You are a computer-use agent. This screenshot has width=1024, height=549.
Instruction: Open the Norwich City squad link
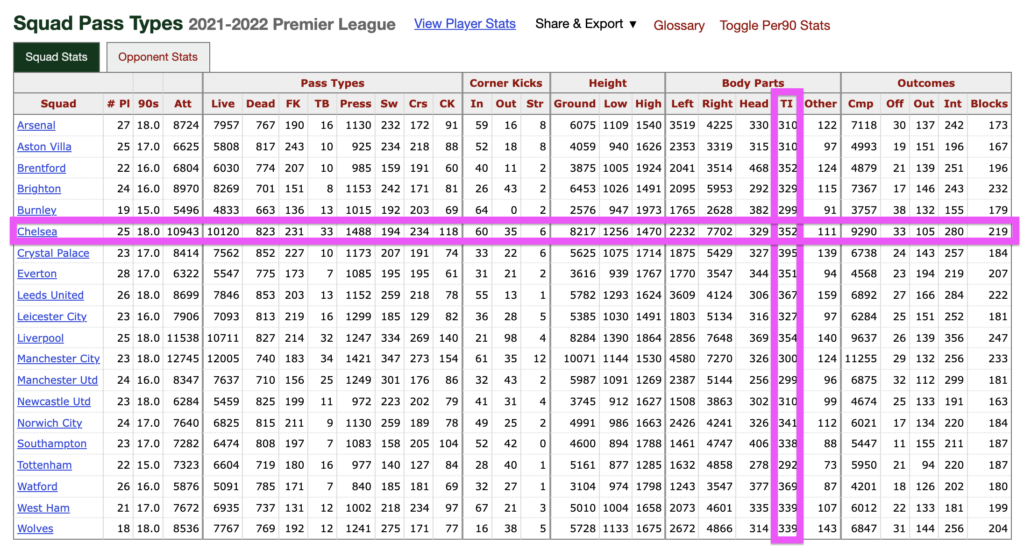point(50,423)
